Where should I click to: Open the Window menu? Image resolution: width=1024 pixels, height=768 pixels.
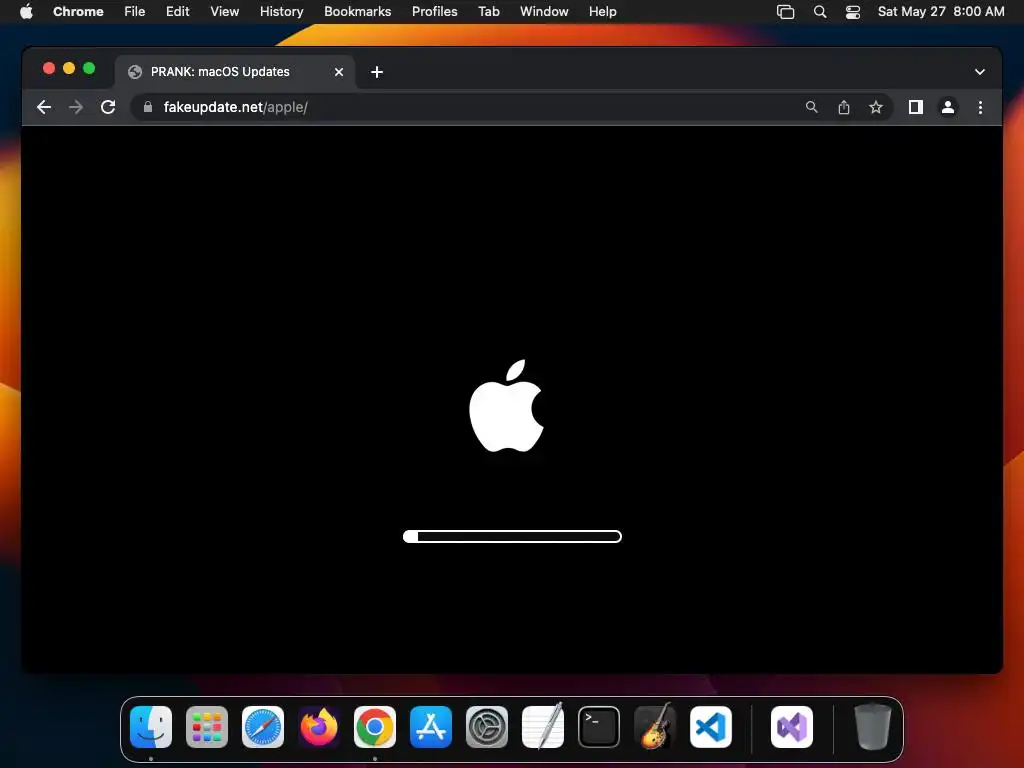[544, 11]
